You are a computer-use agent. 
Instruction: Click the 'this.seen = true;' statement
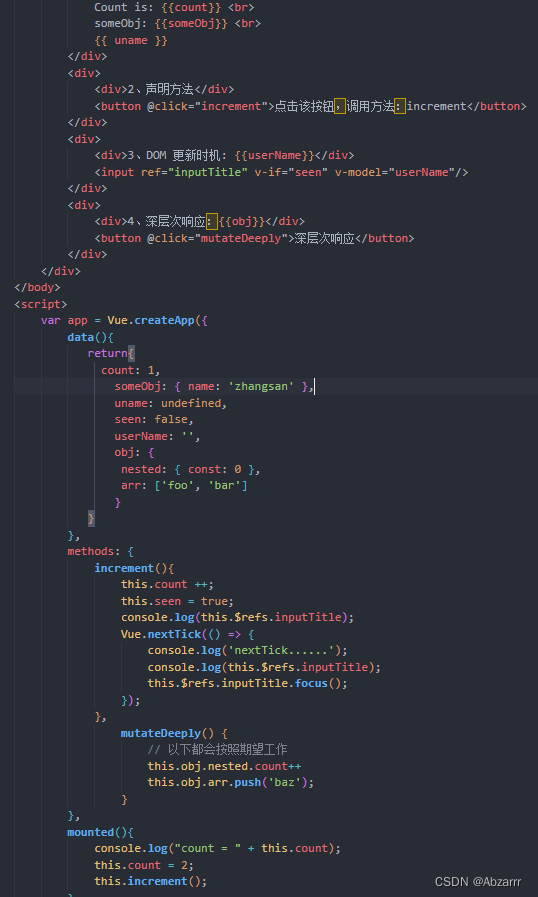tap(177, 601)
